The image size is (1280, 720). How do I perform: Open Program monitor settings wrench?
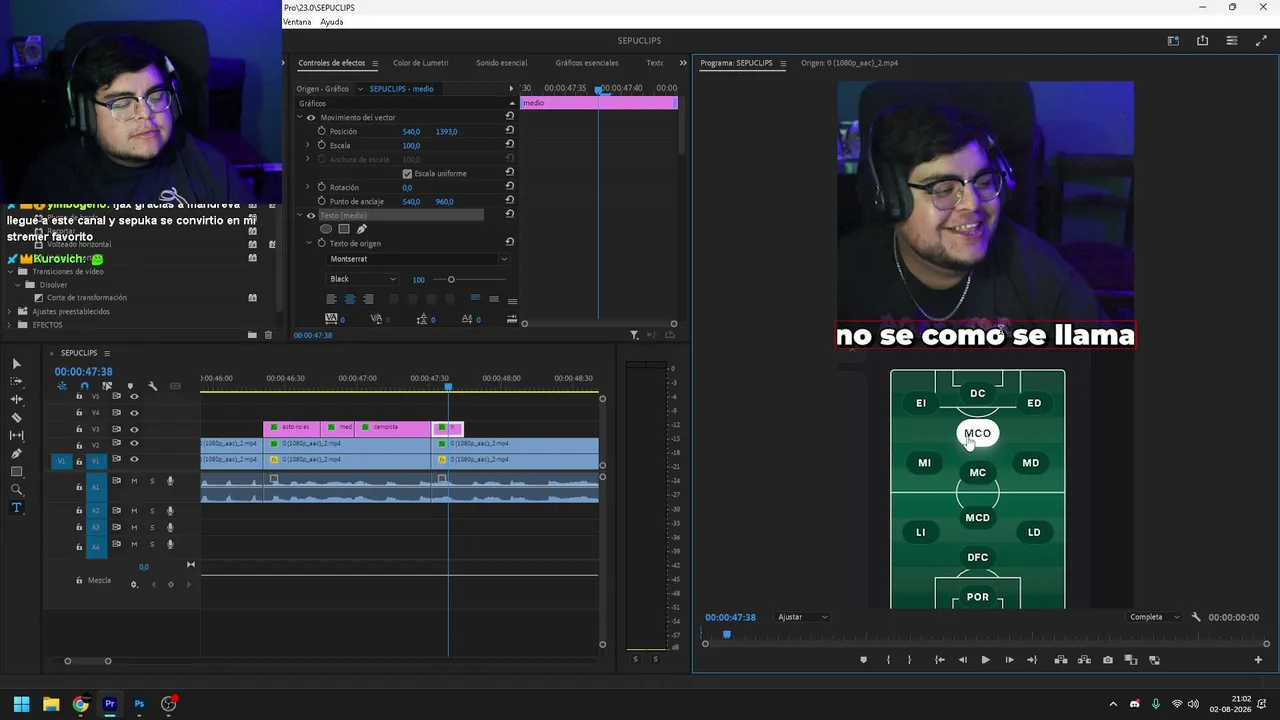point(1196,617)
